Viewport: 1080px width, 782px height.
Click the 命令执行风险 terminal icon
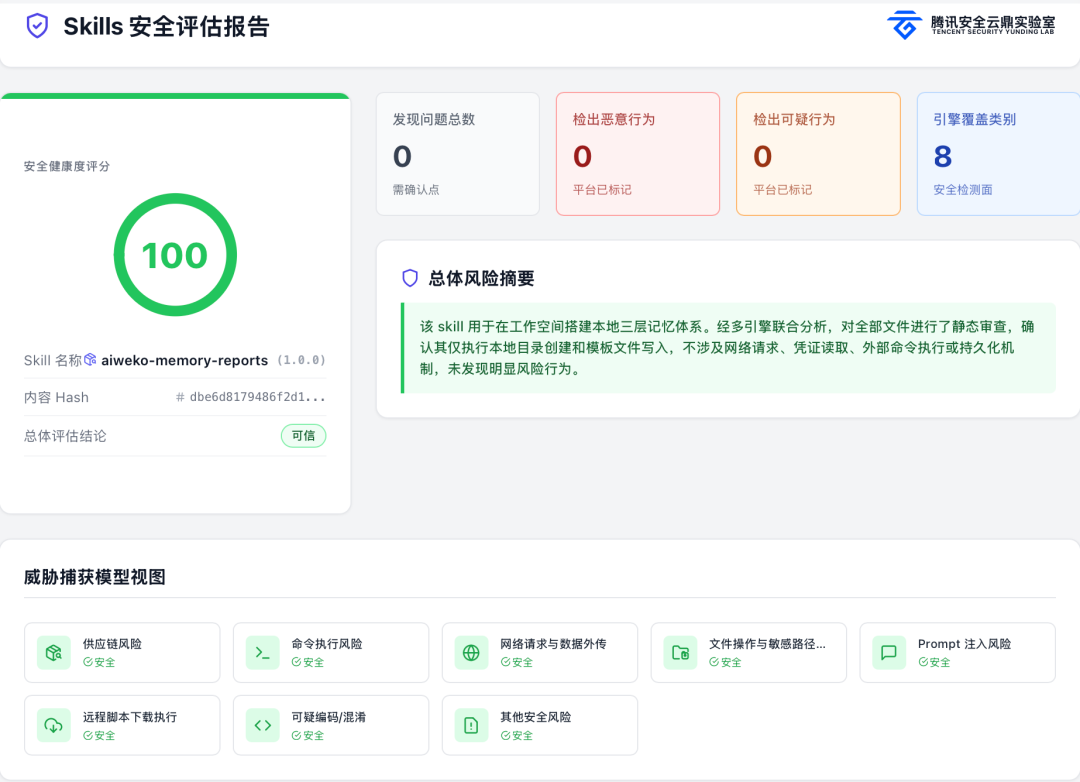click(262, 652)
